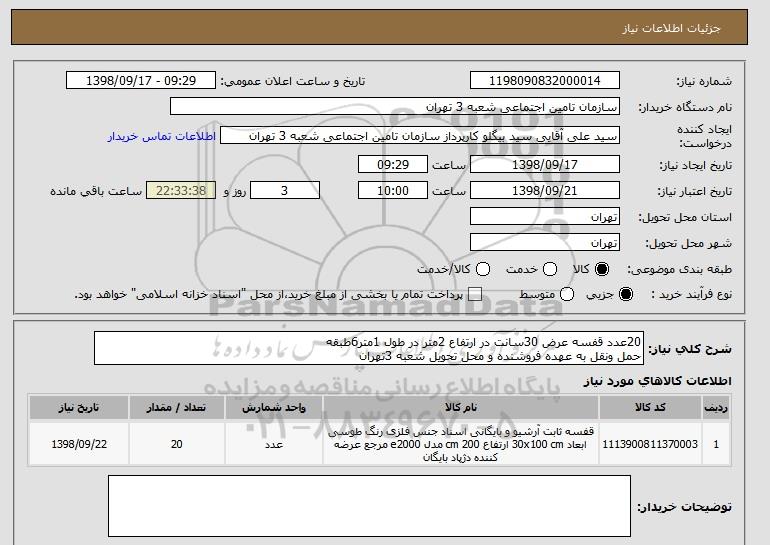Screen dimensions: 770x545
Task: Click the delivery city field تهران
Action: point(545,243)
